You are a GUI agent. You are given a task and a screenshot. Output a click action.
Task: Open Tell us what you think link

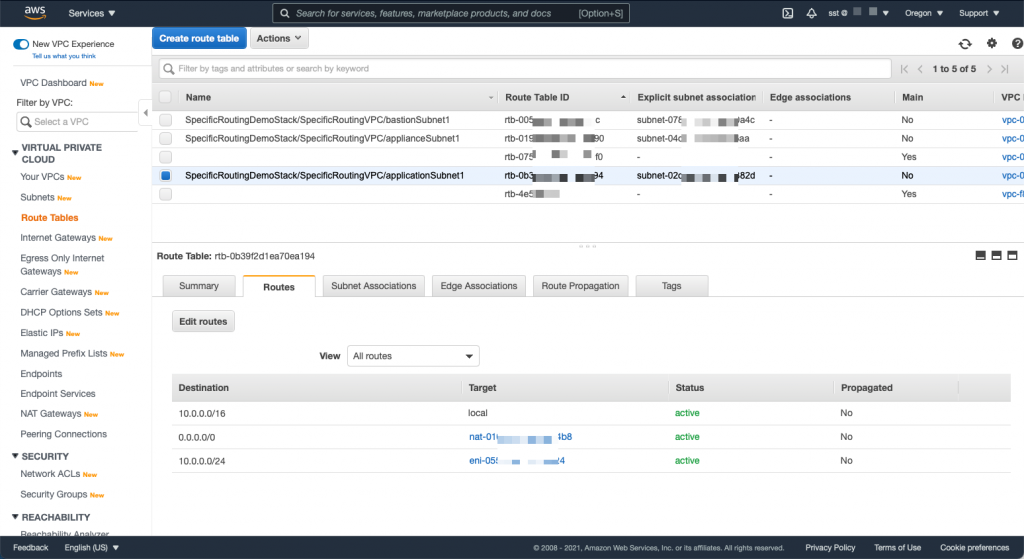[64, 56]
